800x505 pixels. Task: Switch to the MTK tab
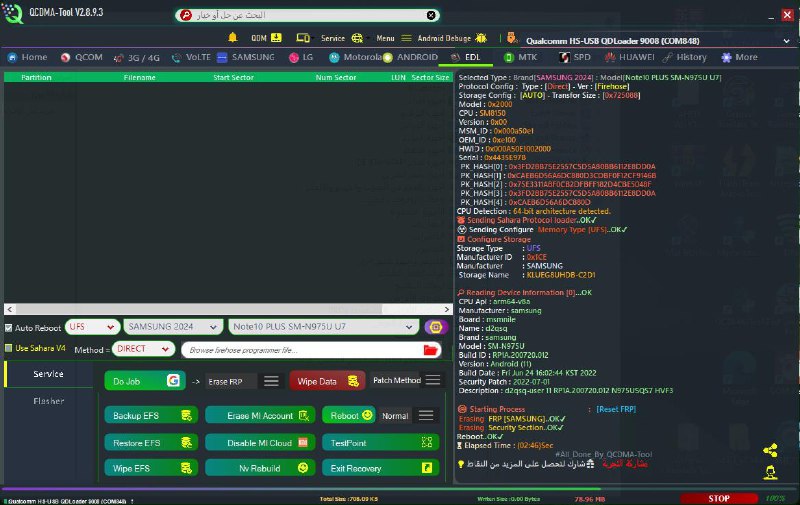[x=520, y=57]
